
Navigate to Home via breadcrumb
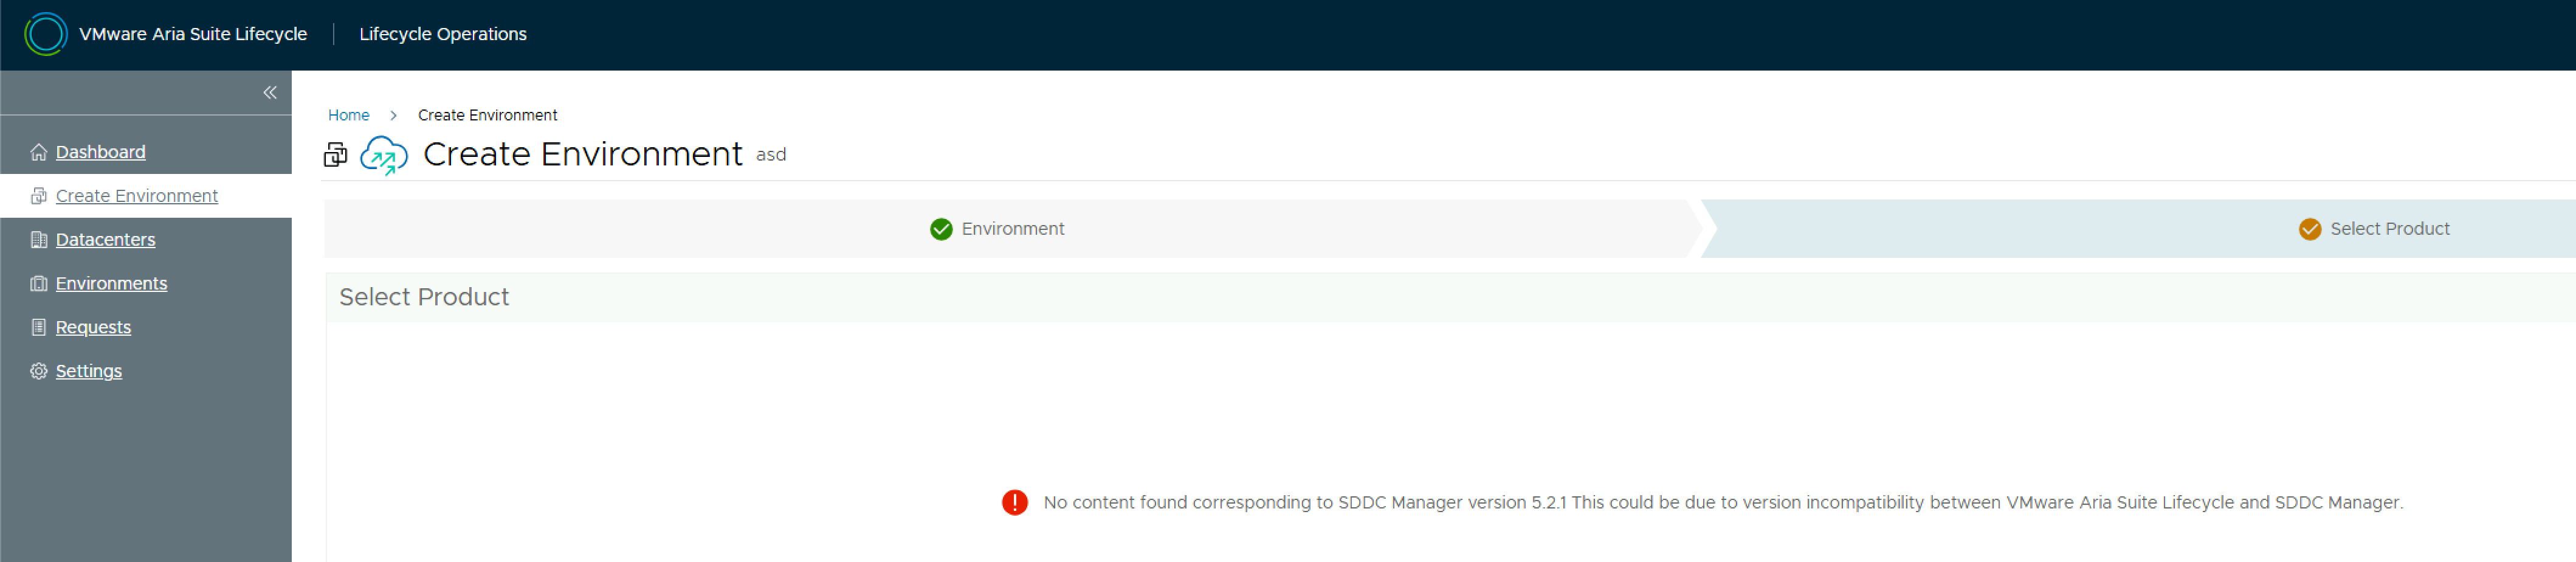tap(348, 115)
